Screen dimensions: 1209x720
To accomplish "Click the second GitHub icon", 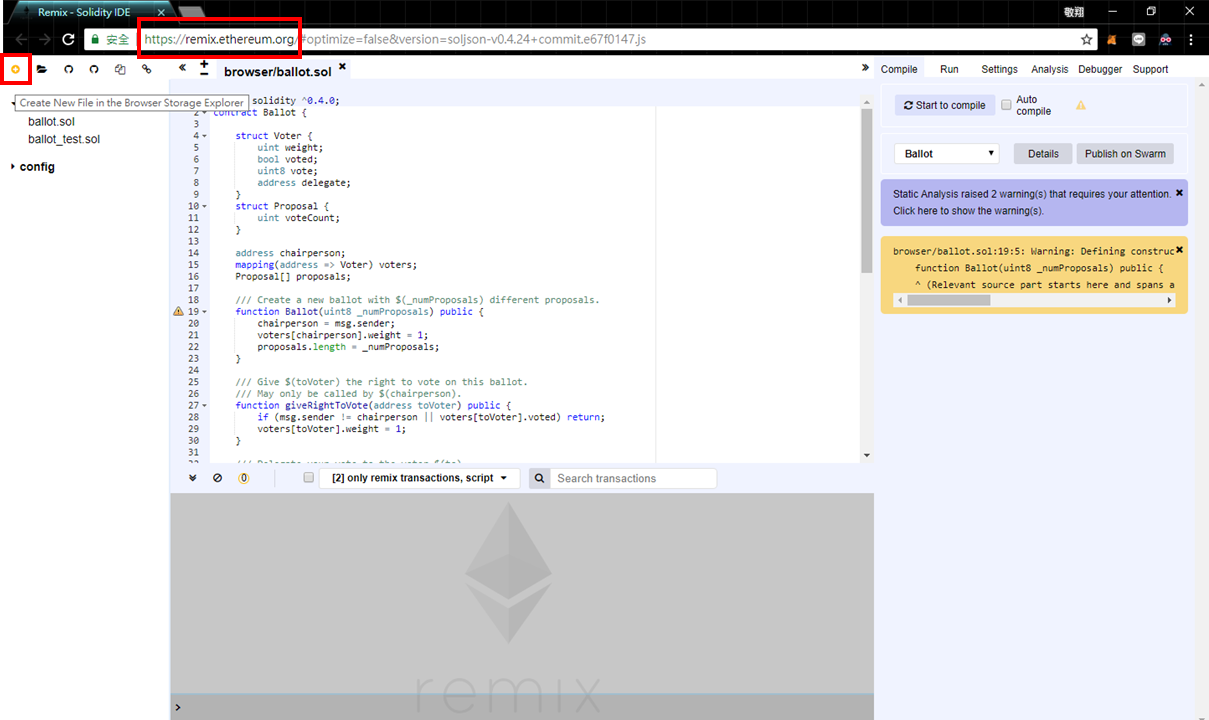I will 94,69.
